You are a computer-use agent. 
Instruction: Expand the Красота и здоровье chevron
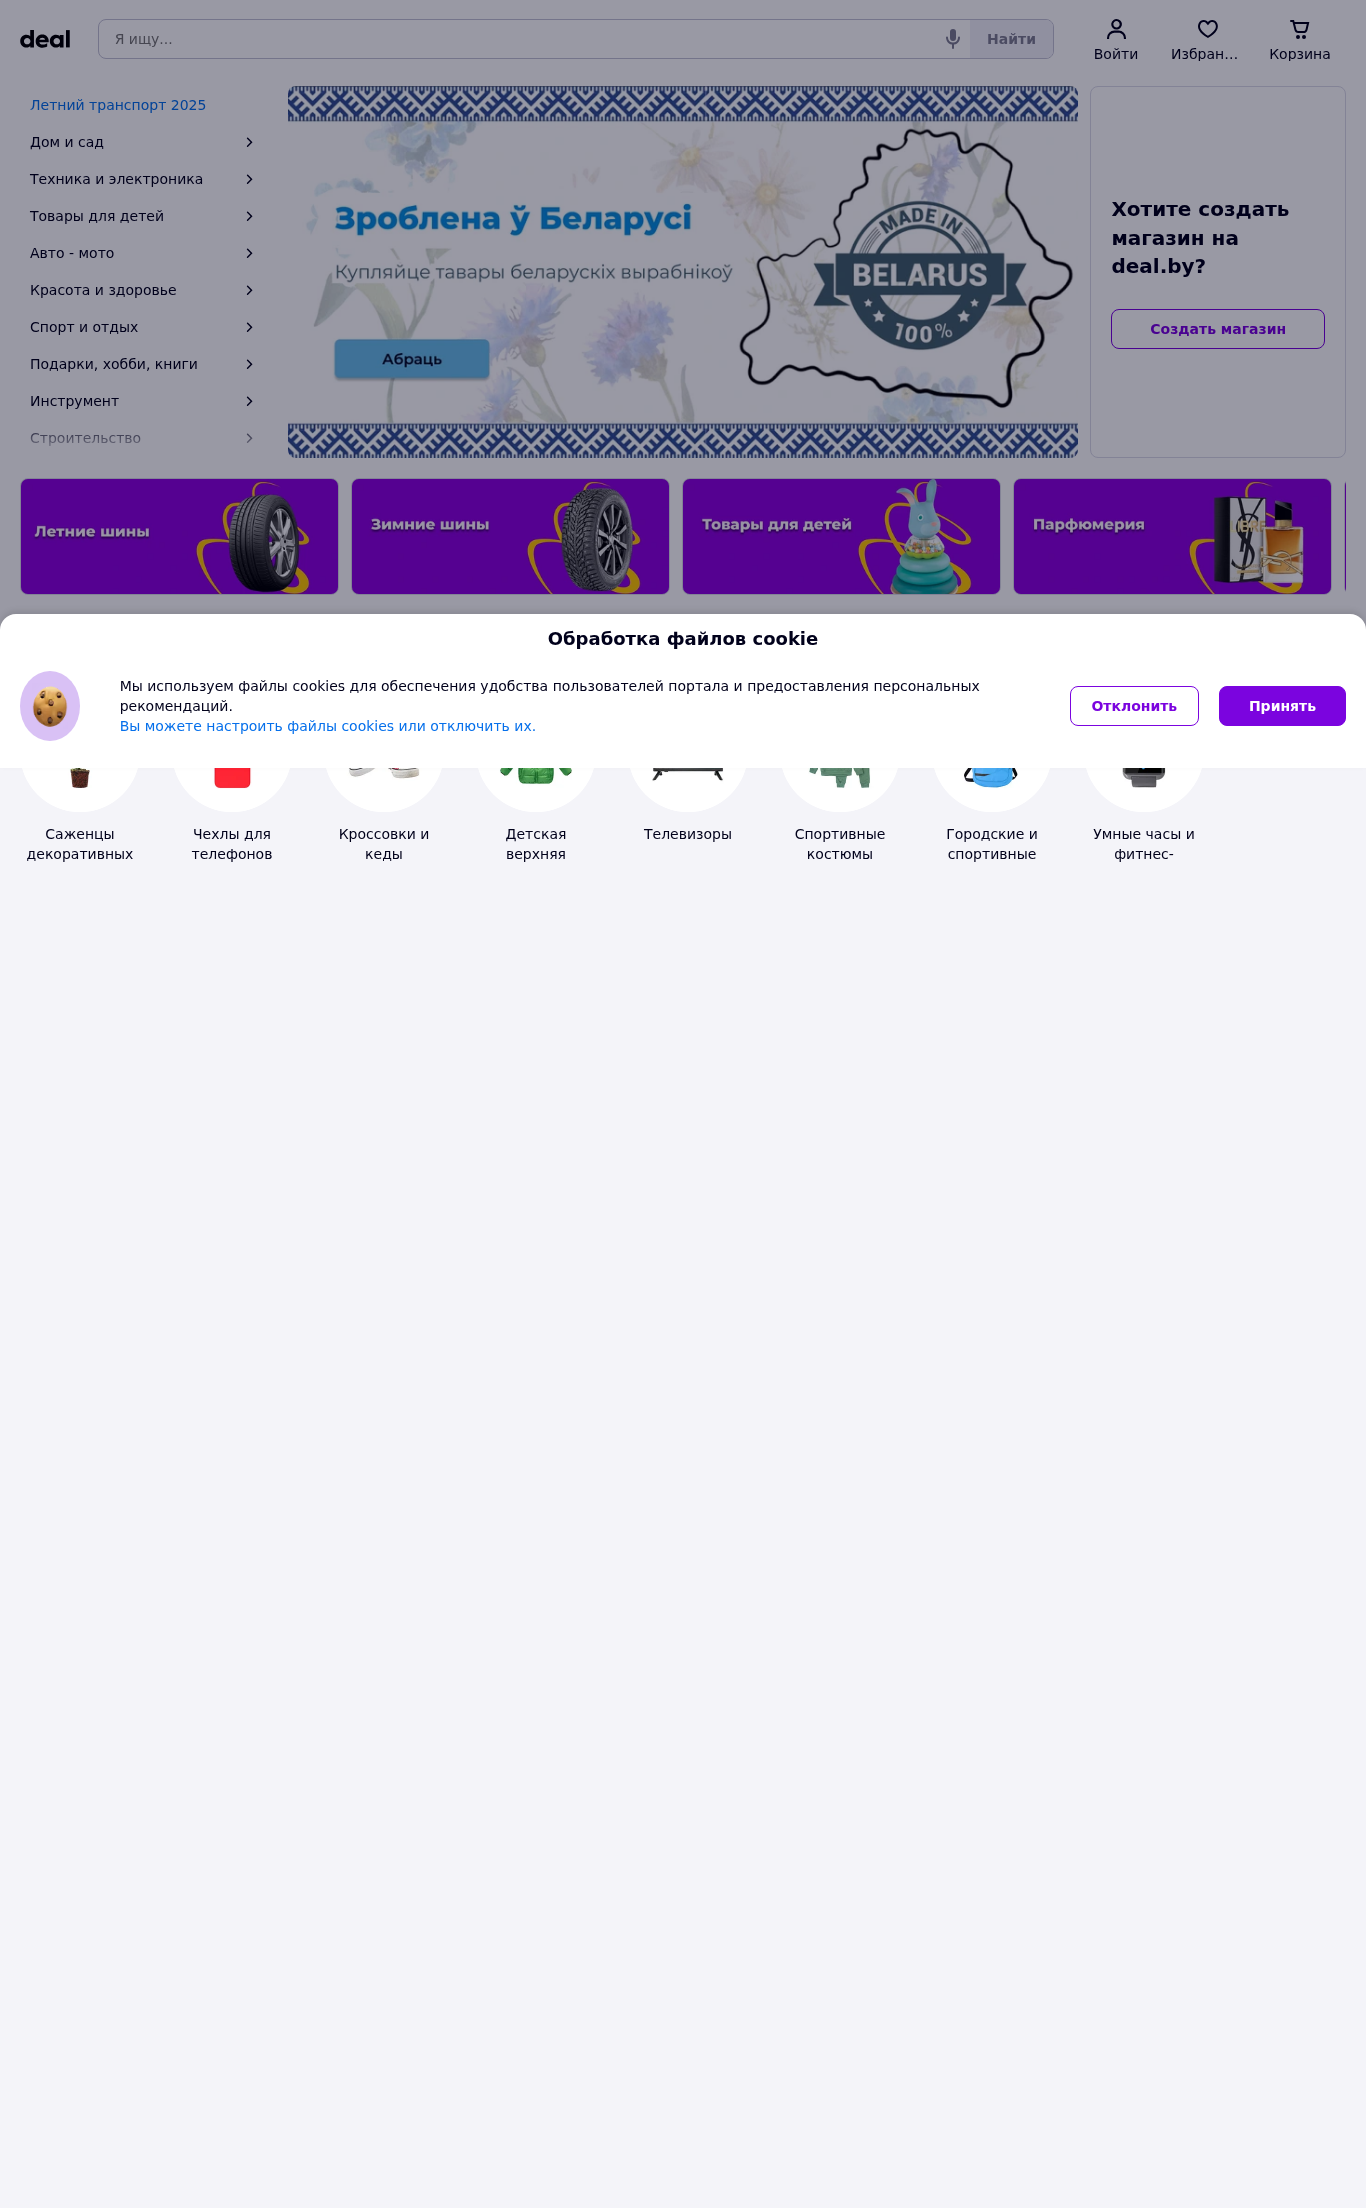coord(249,290)
